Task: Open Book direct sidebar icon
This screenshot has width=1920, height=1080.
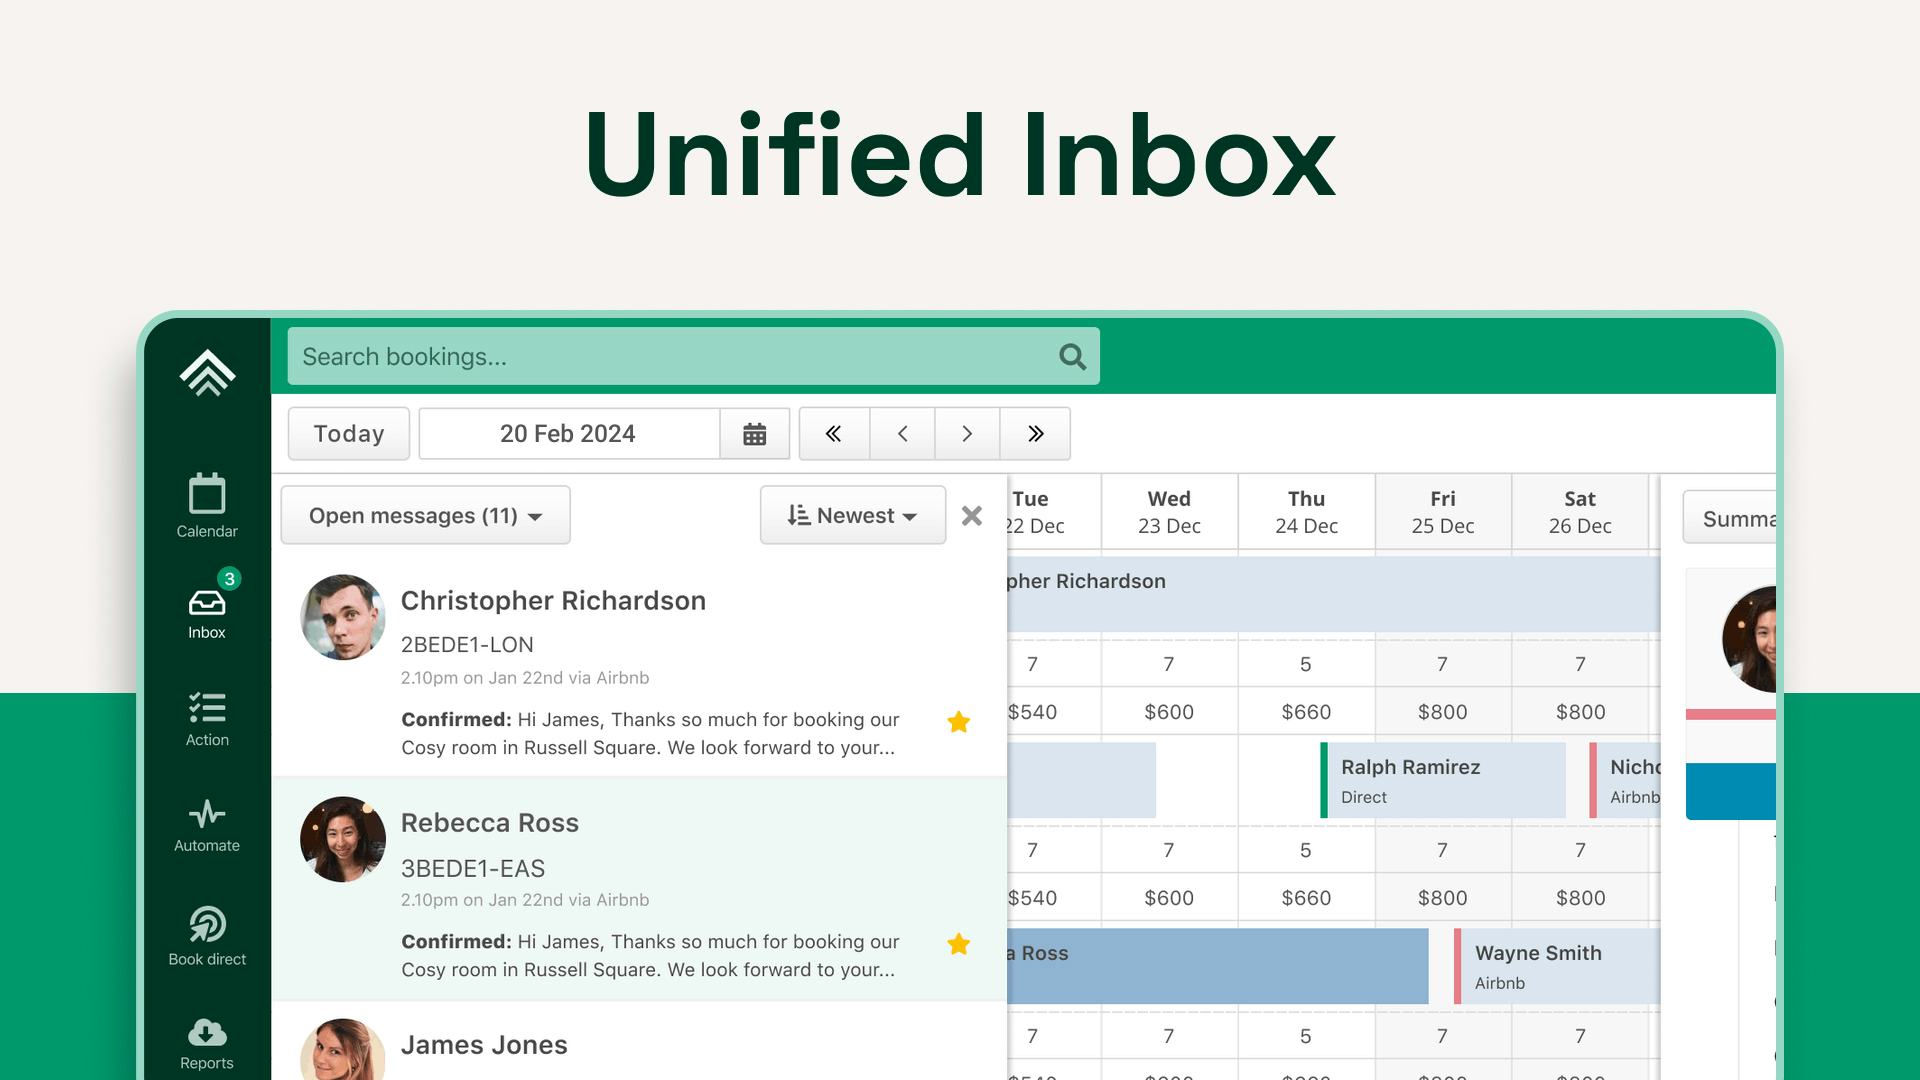Action: 207,924
